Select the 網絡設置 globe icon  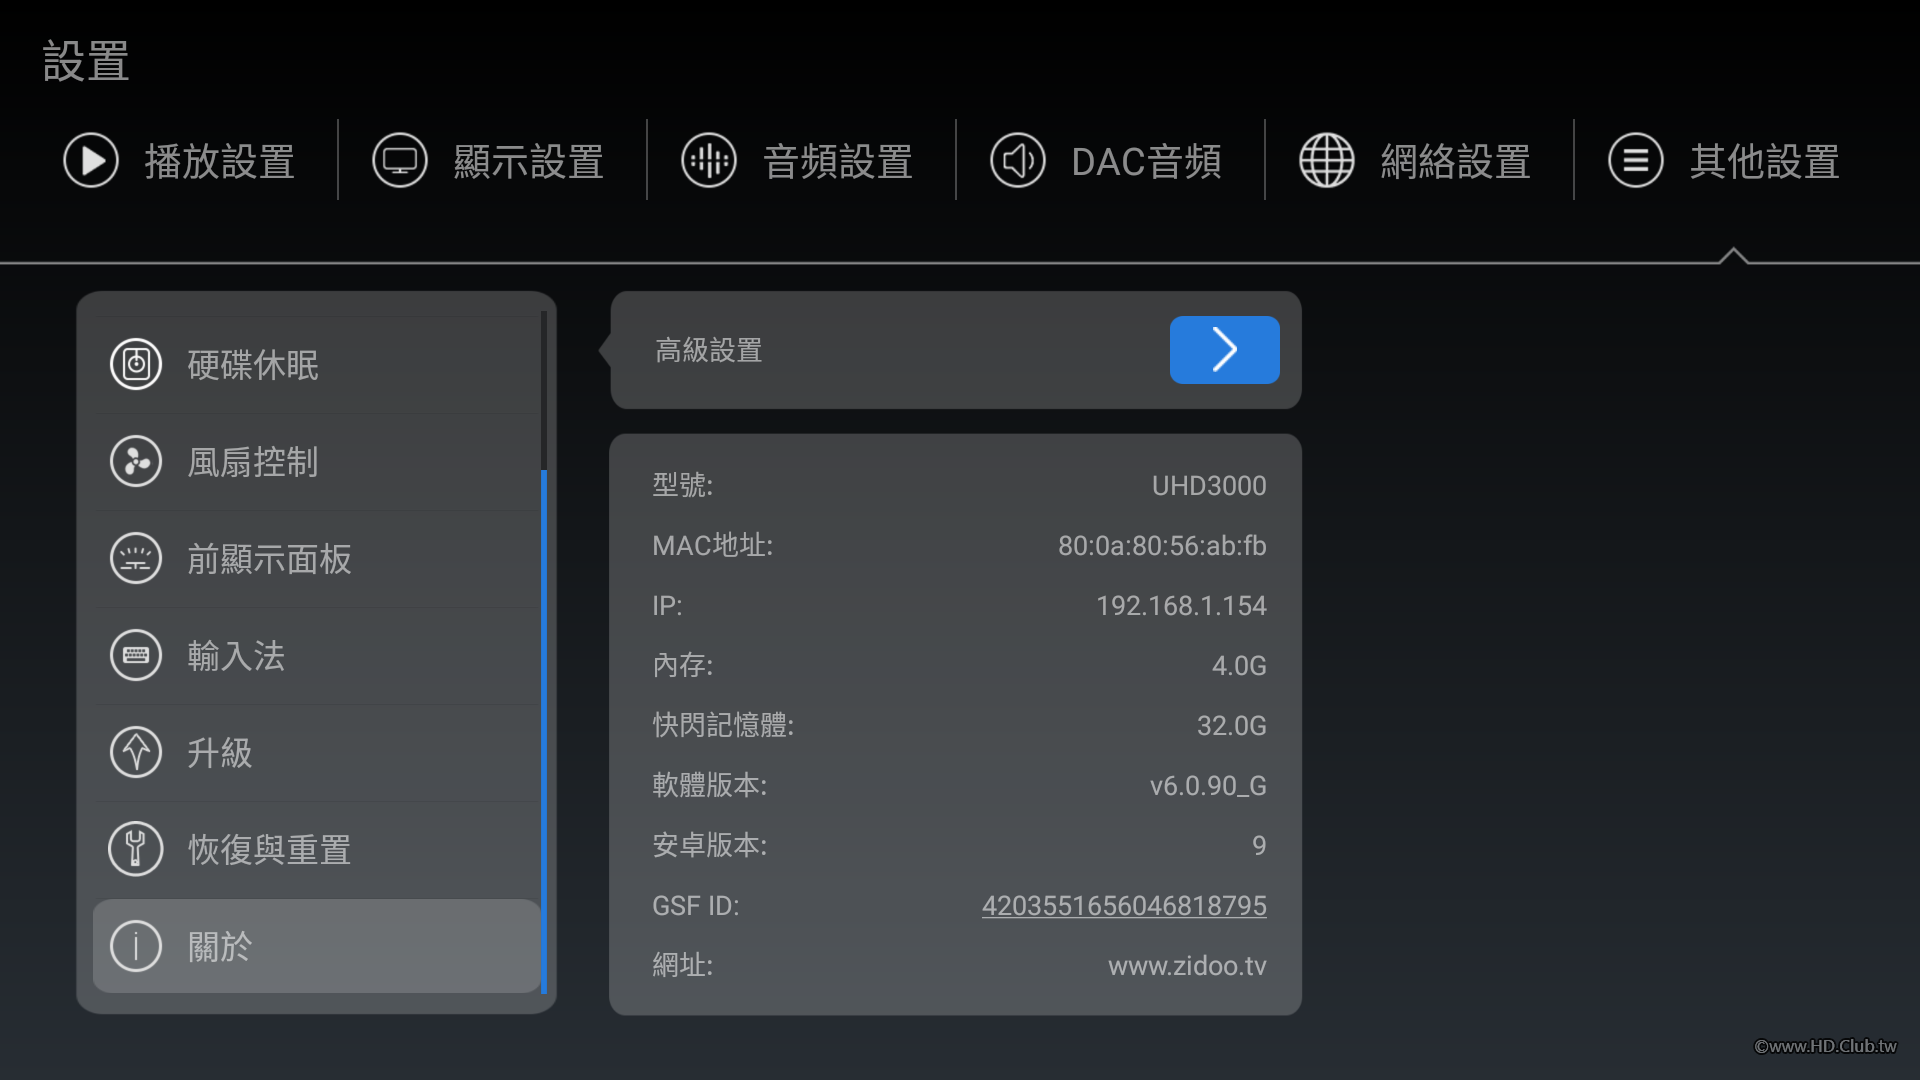click(x=1327, y=160)
